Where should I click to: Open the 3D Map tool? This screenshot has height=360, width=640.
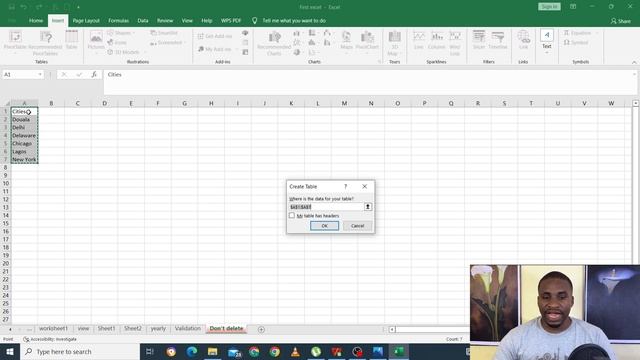[394, 43]
